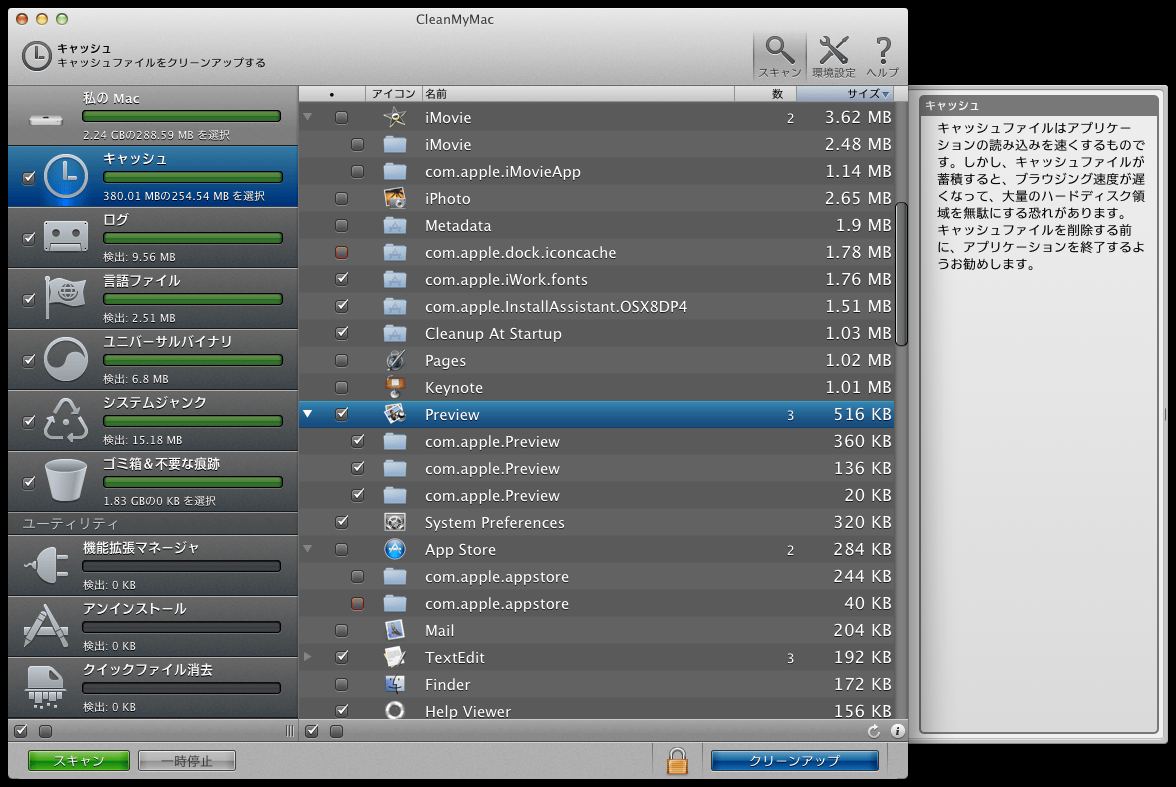Click the file list vertical scrollbar
Screen dimensions: 1176x787
tap(901, 274)
